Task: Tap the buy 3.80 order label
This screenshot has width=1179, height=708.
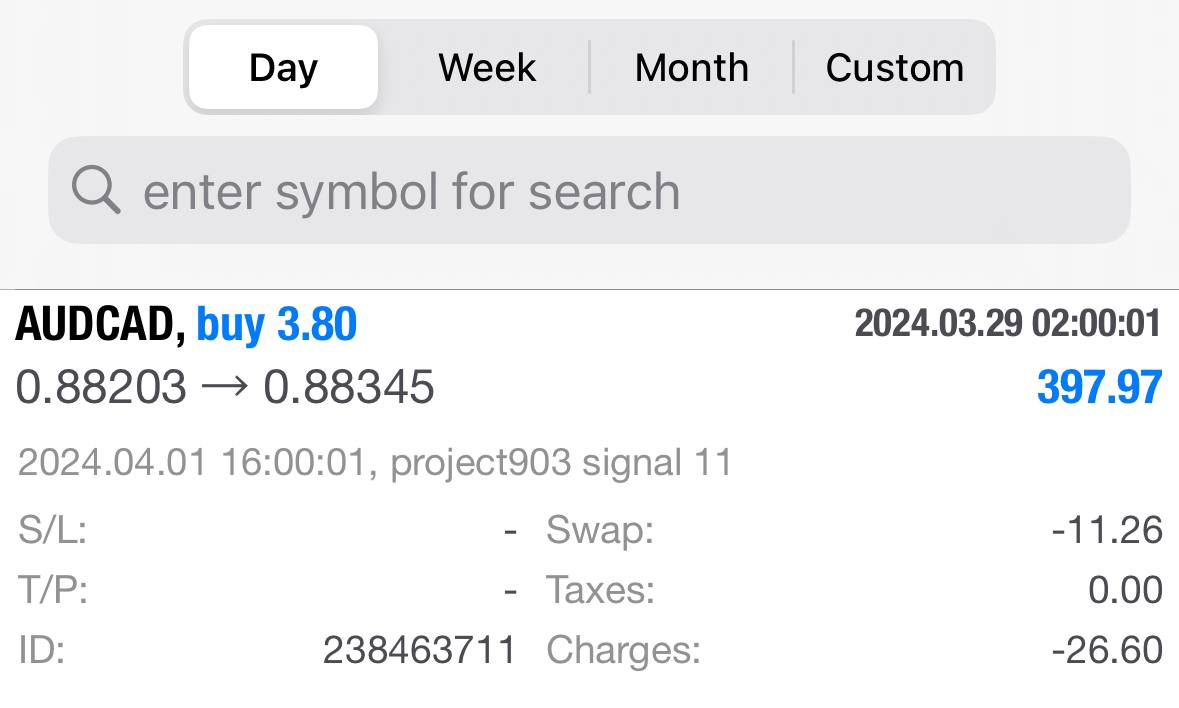Action: coord(276,324)
